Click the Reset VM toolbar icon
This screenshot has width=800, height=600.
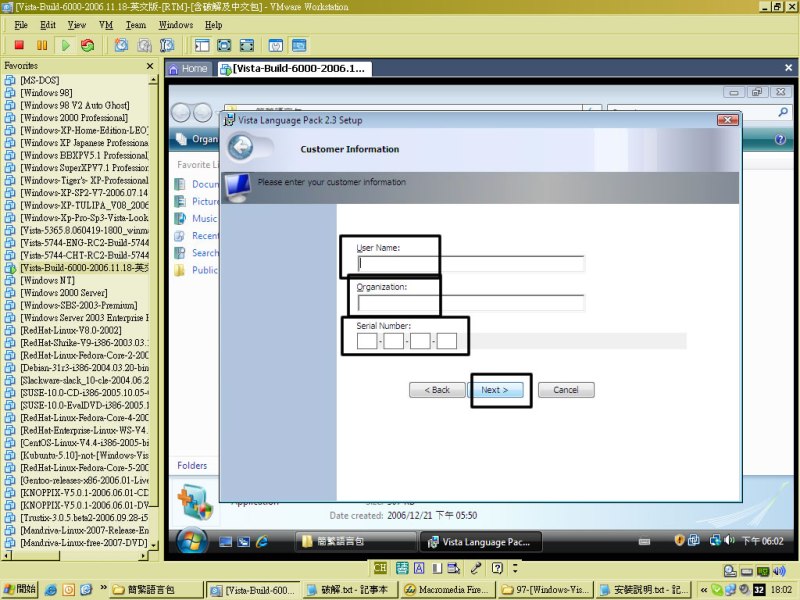[x=88, y=45]
